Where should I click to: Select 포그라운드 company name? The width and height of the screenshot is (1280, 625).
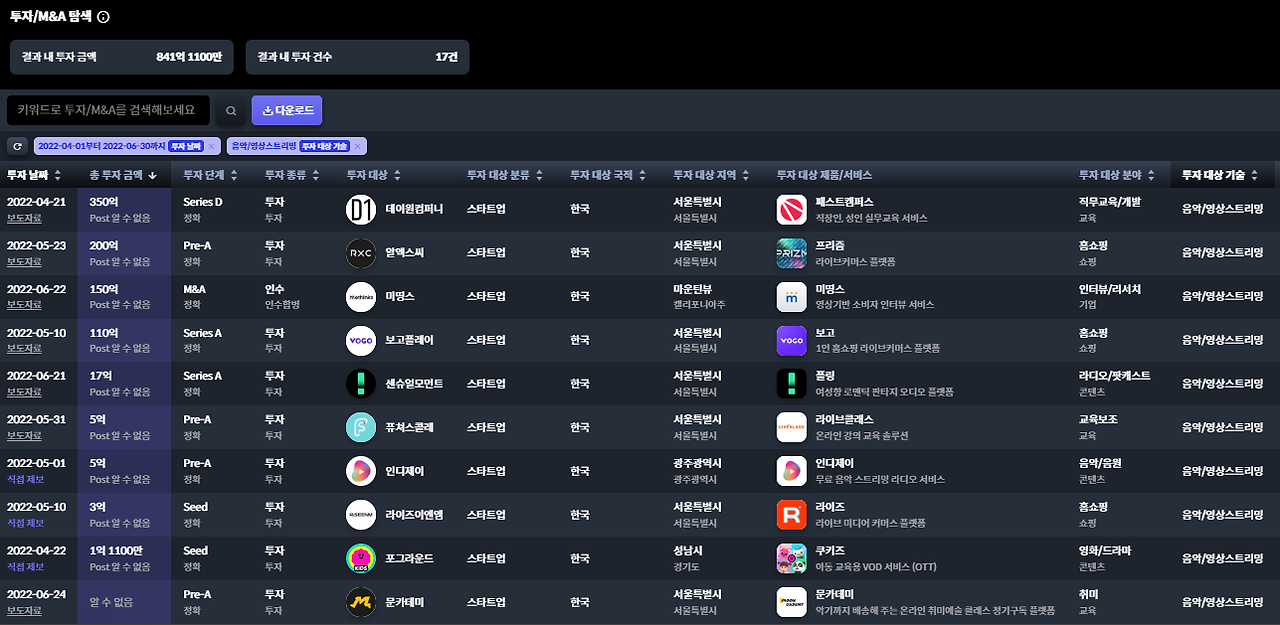pos(409,558)
